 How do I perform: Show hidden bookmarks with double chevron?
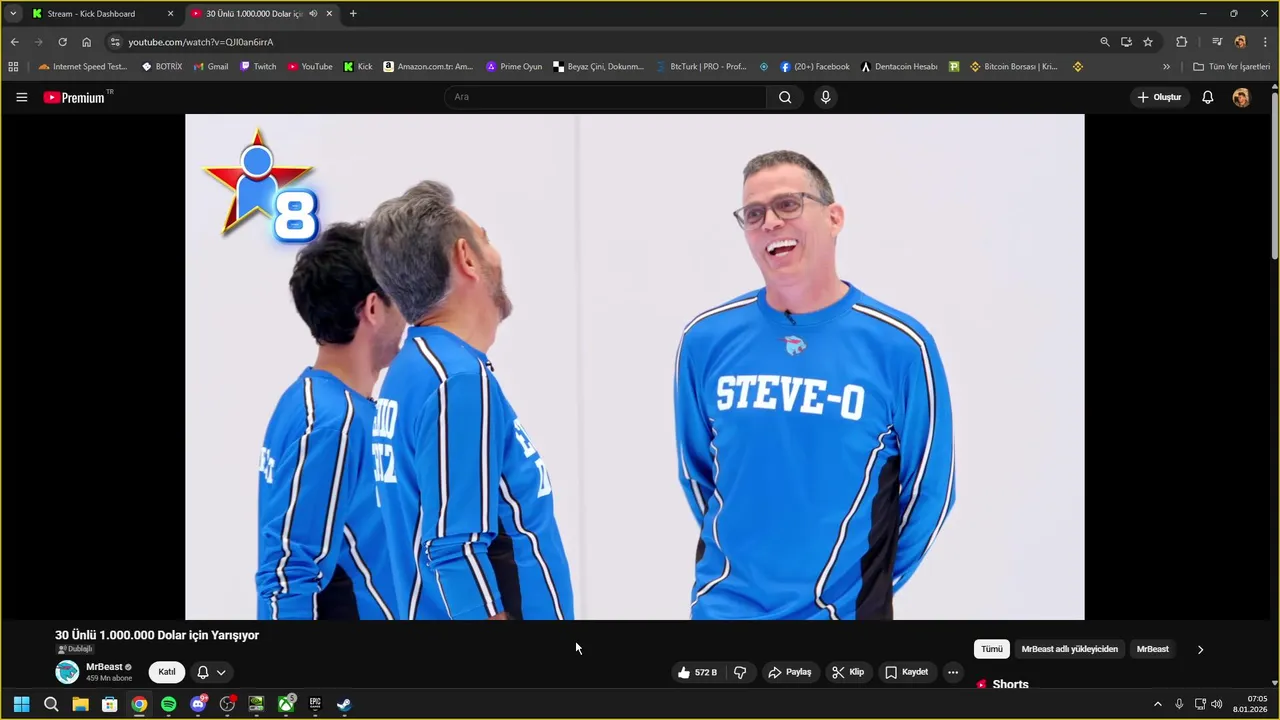click(1166, 67)
